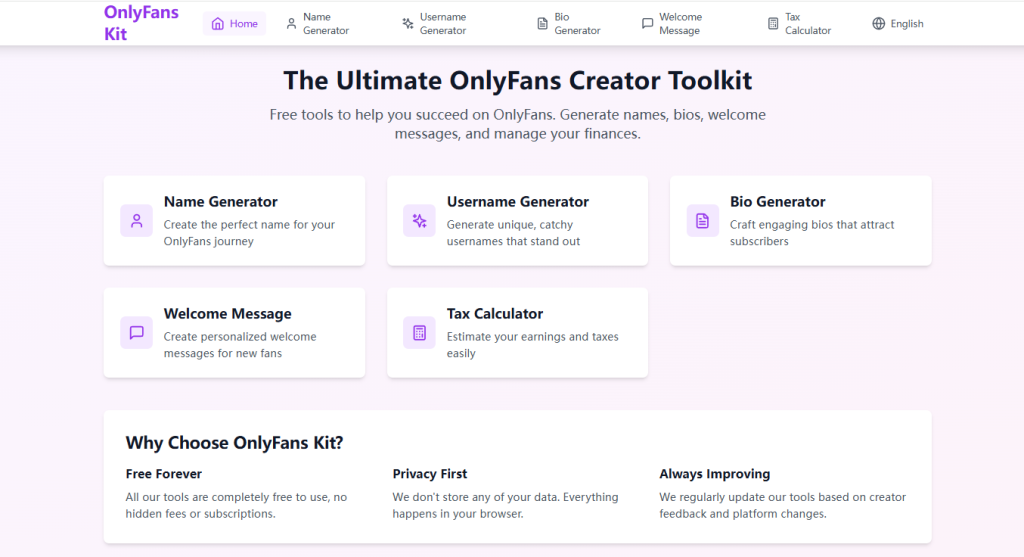Click the calculator icon in the top navigation
The width and height of the screenshot is (1024, 557).
(x=773, y=24)
